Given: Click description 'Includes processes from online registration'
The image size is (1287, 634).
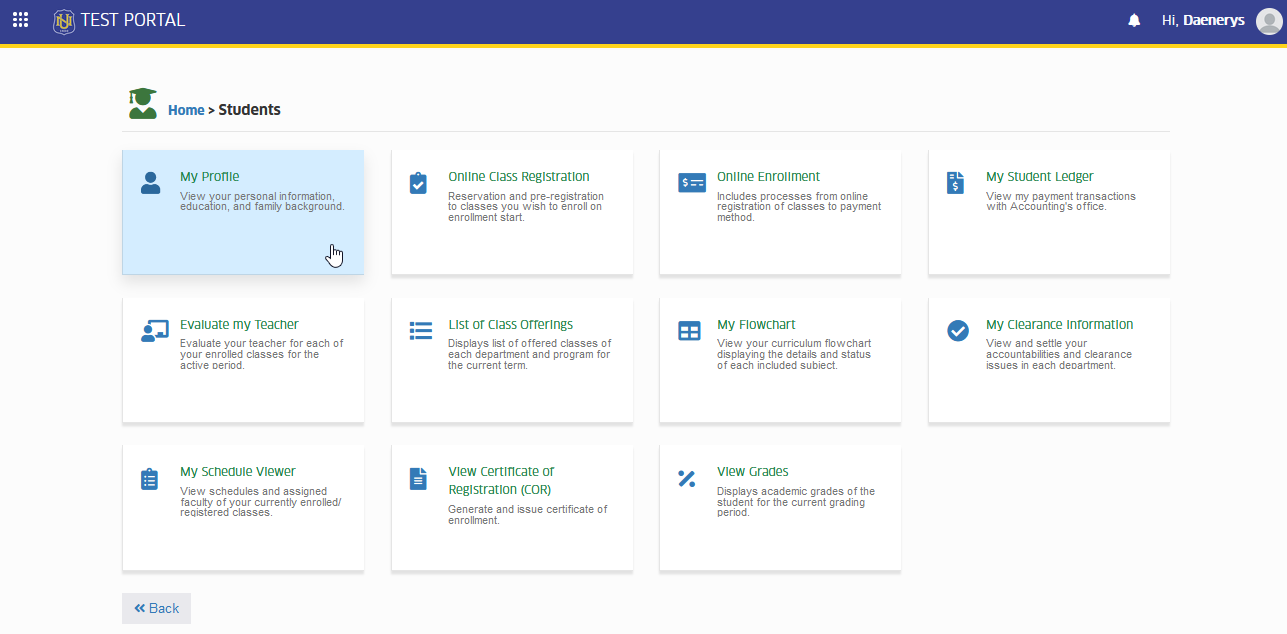Looking at the screenshot, I should tap(799, 207).
